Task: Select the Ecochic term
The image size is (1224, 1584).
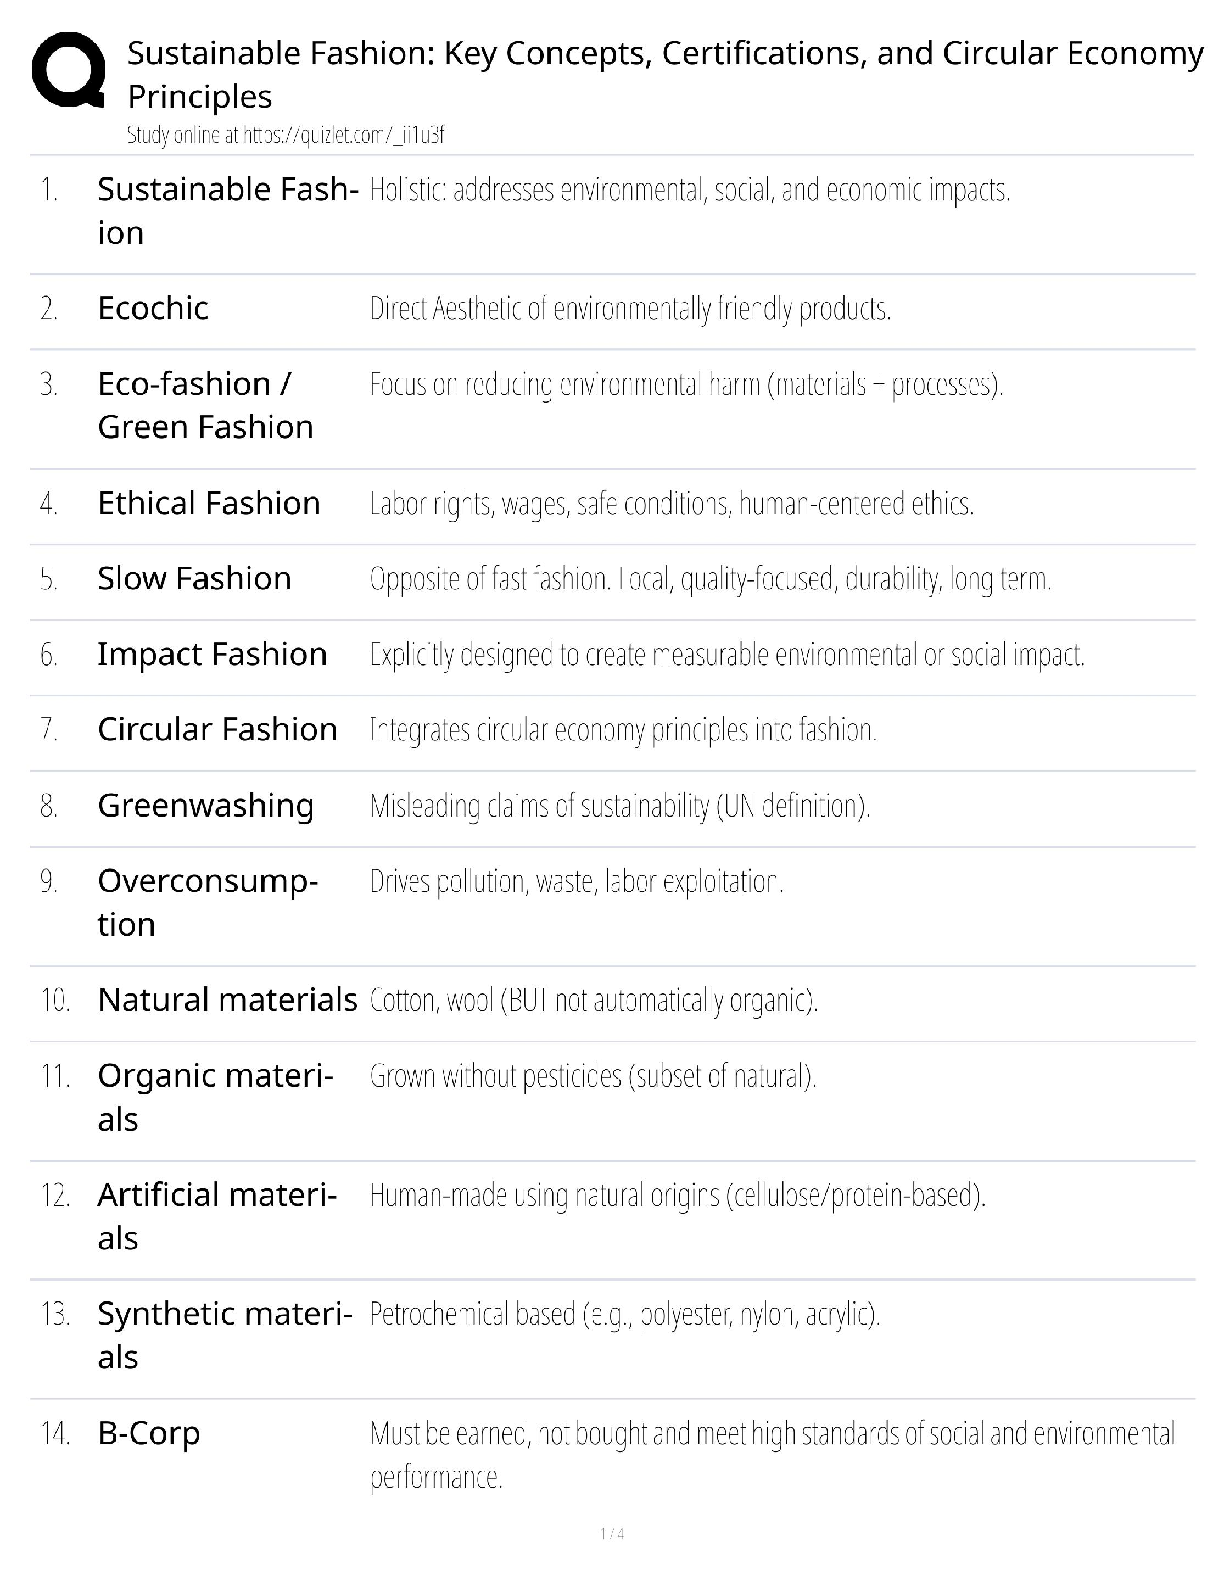Action: [x=153, y=308]
